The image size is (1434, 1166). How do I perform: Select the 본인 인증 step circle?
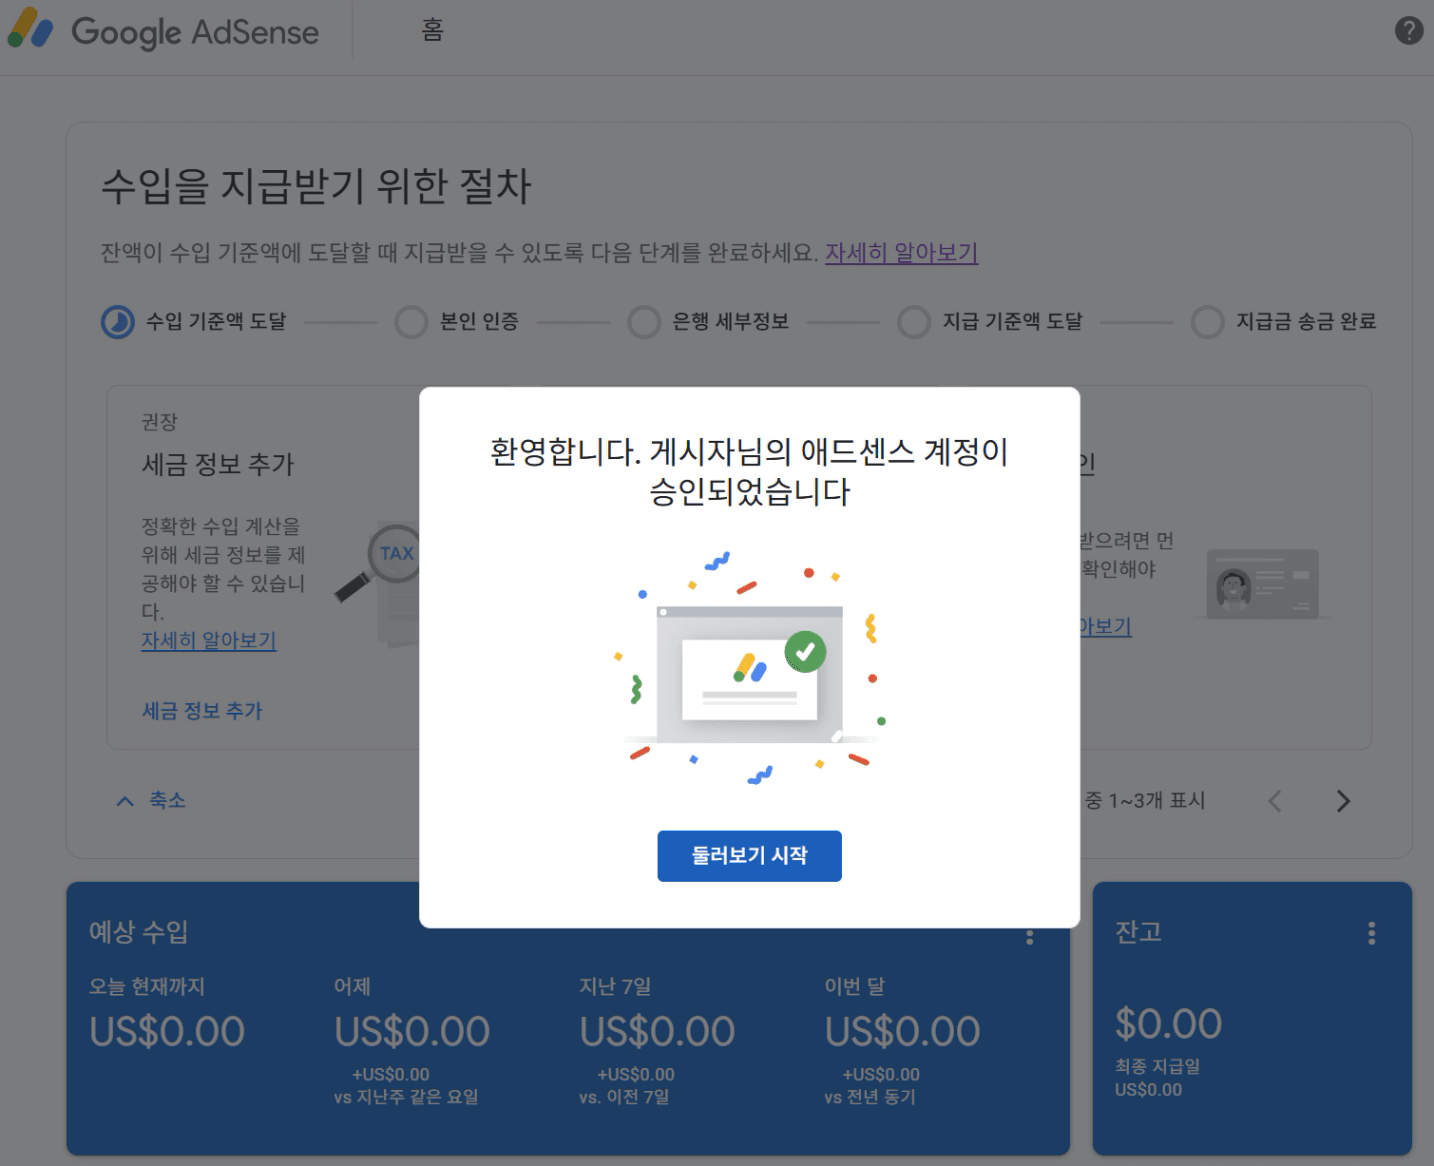[x=411, y=322]
